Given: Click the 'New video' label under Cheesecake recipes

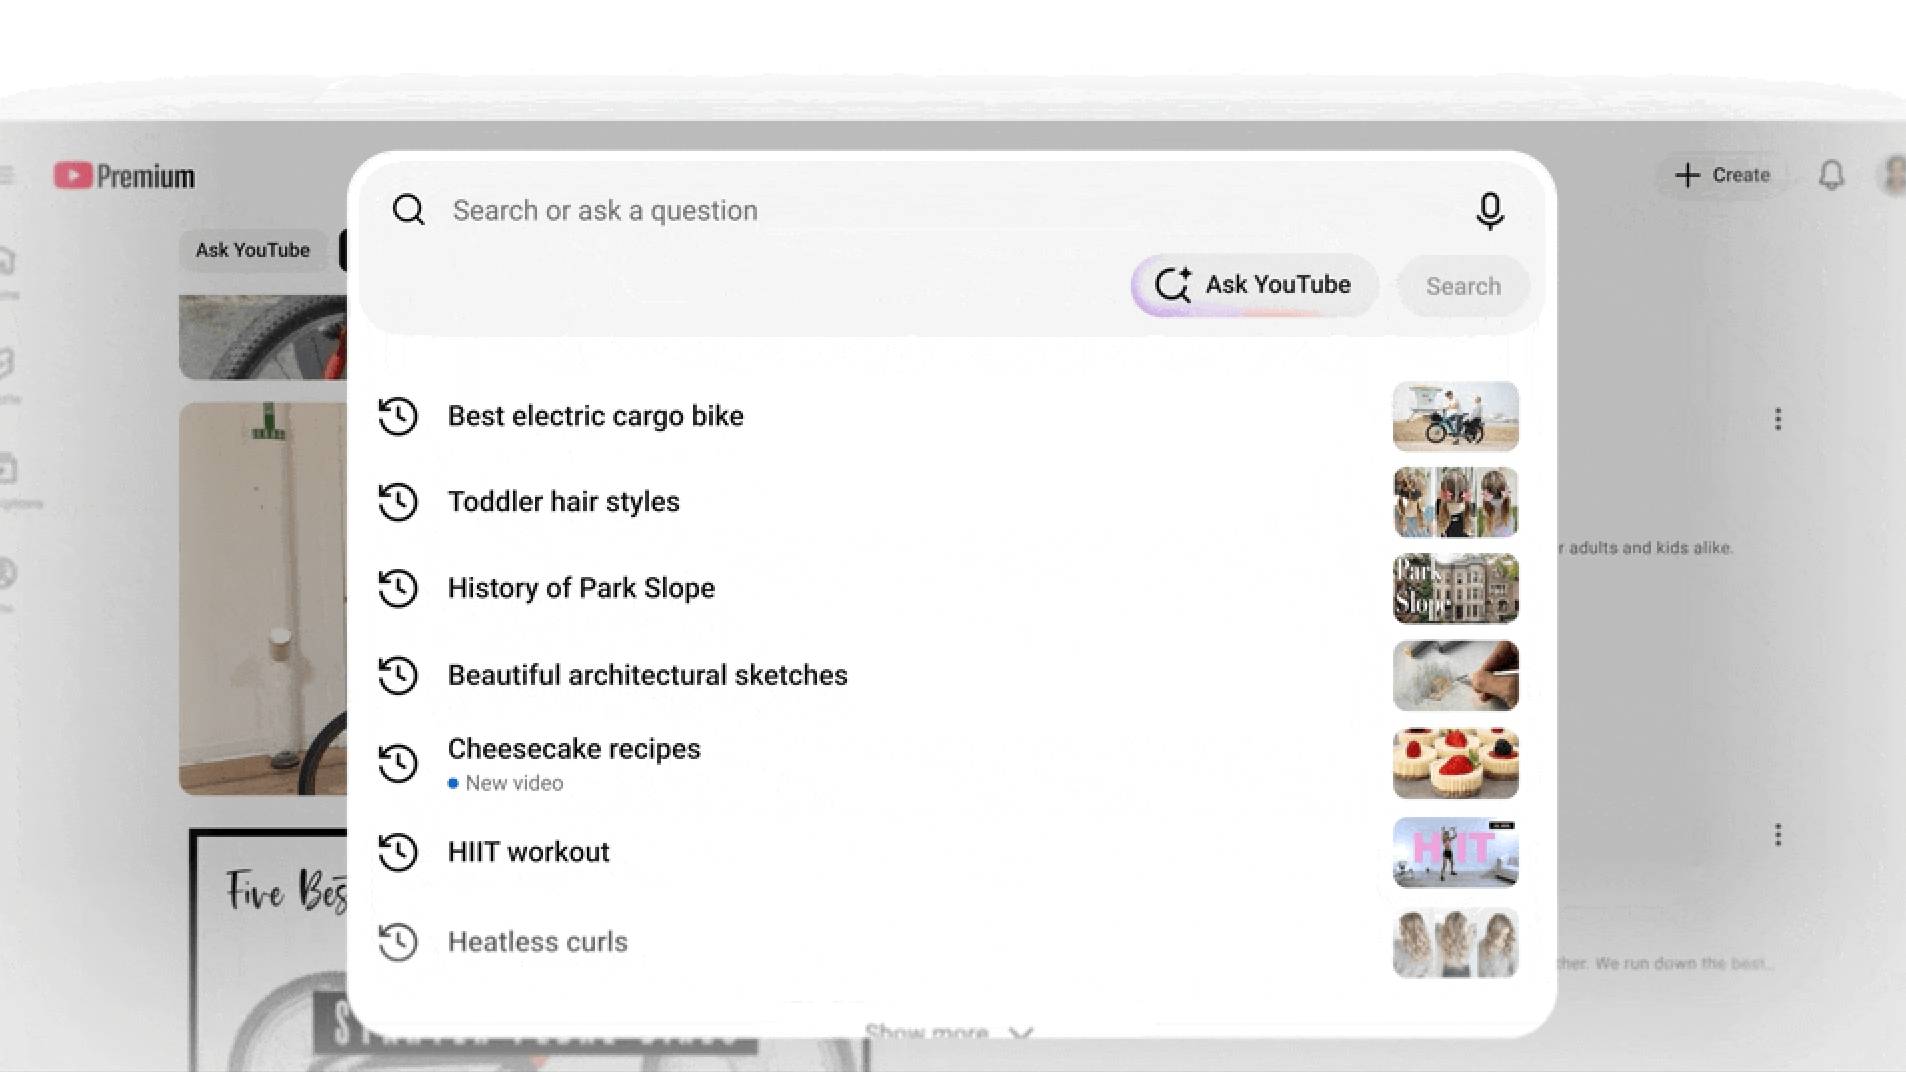Looking at the screenshot, I should 514,783.
